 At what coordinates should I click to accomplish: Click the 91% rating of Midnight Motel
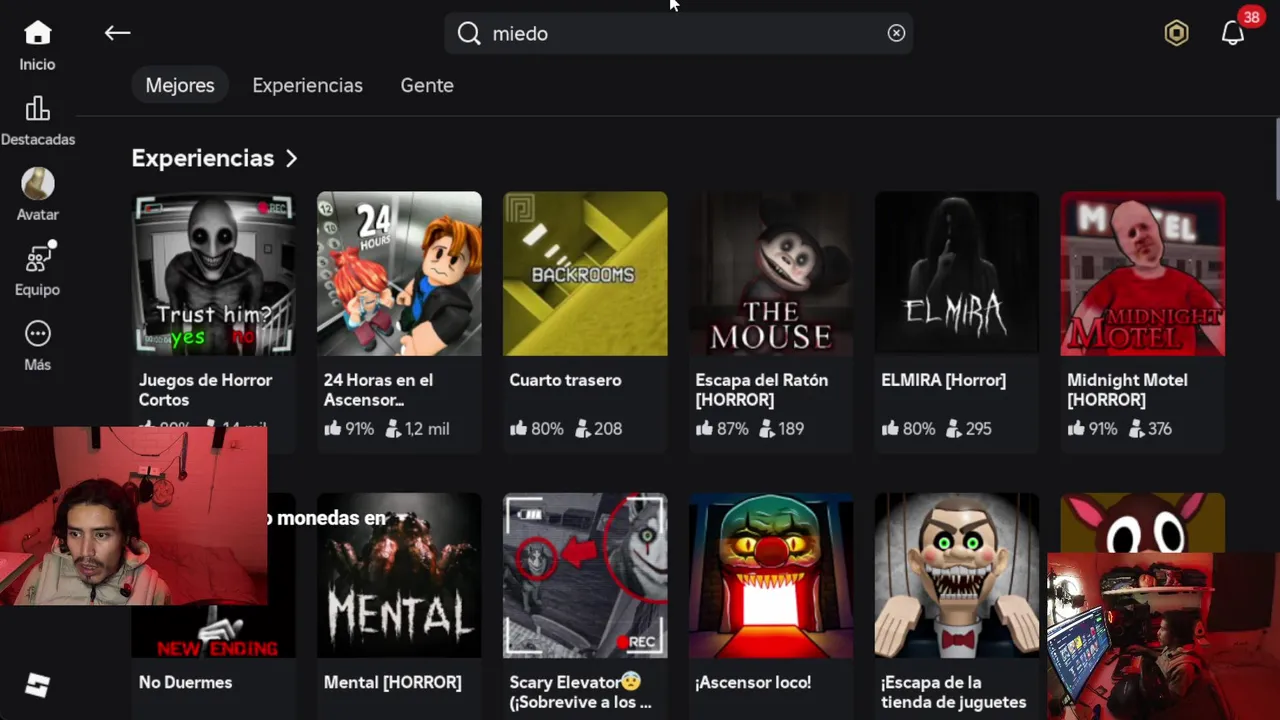(x=1093, y=428)
